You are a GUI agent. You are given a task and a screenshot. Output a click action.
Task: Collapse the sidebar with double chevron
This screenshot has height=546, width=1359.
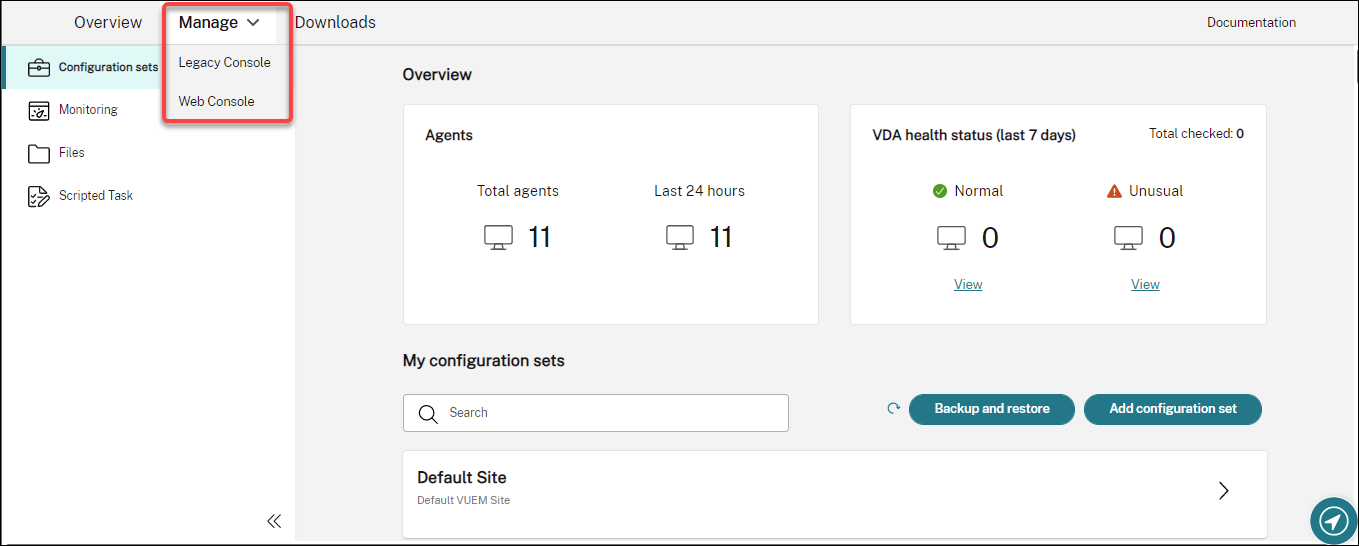pyautogui.click(x=274, y=521)
